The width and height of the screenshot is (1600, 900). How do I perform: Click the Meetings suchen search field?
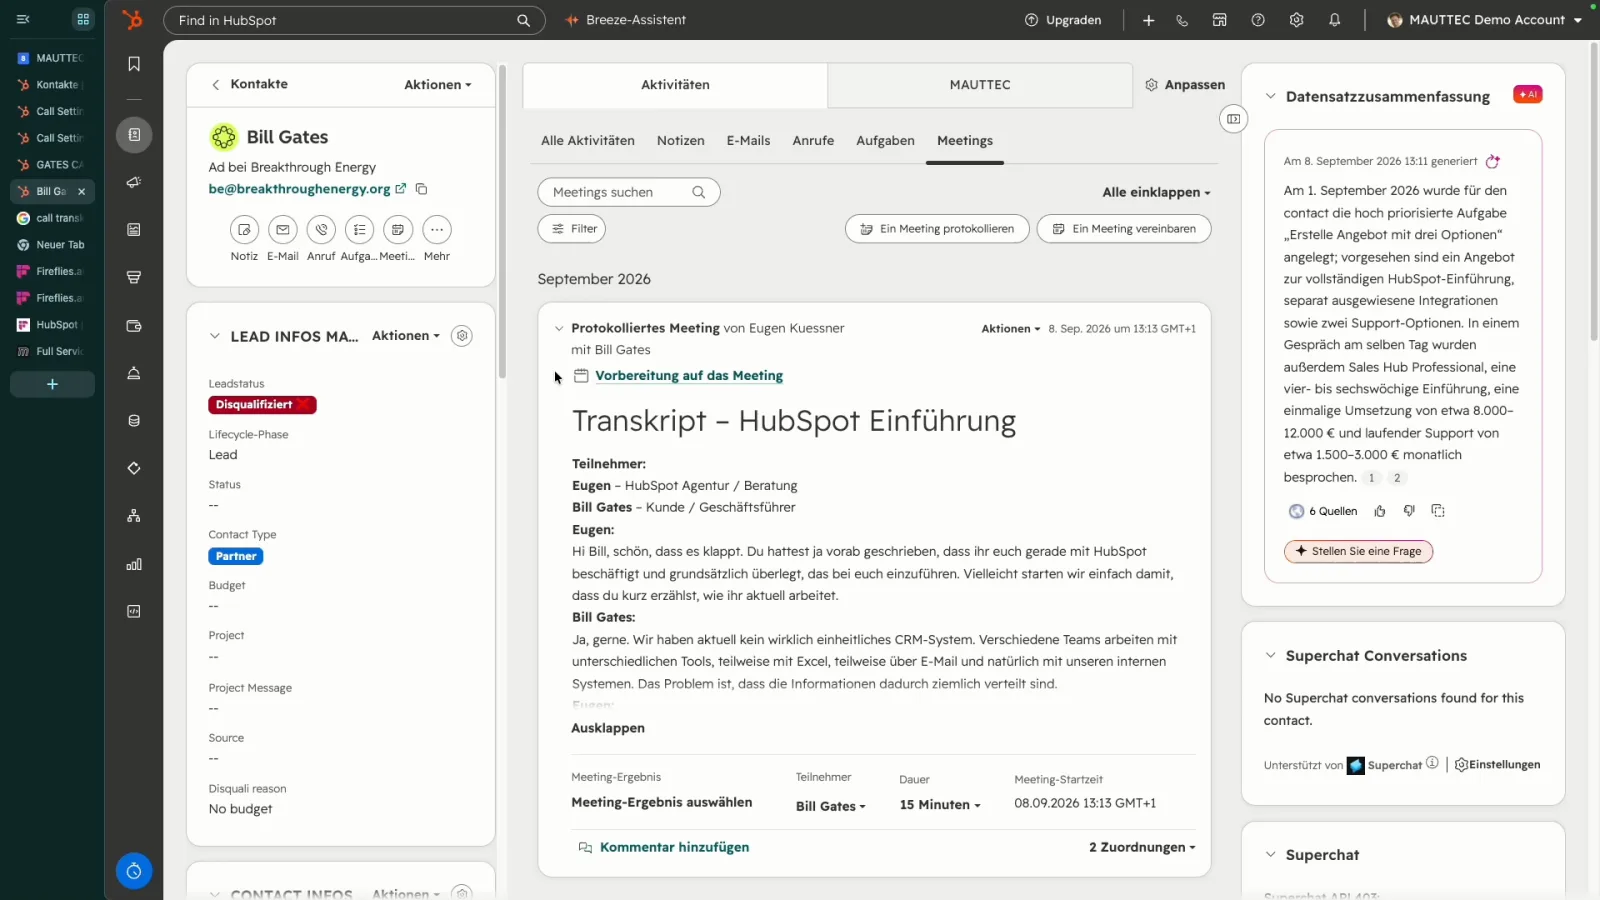point(629,192)
